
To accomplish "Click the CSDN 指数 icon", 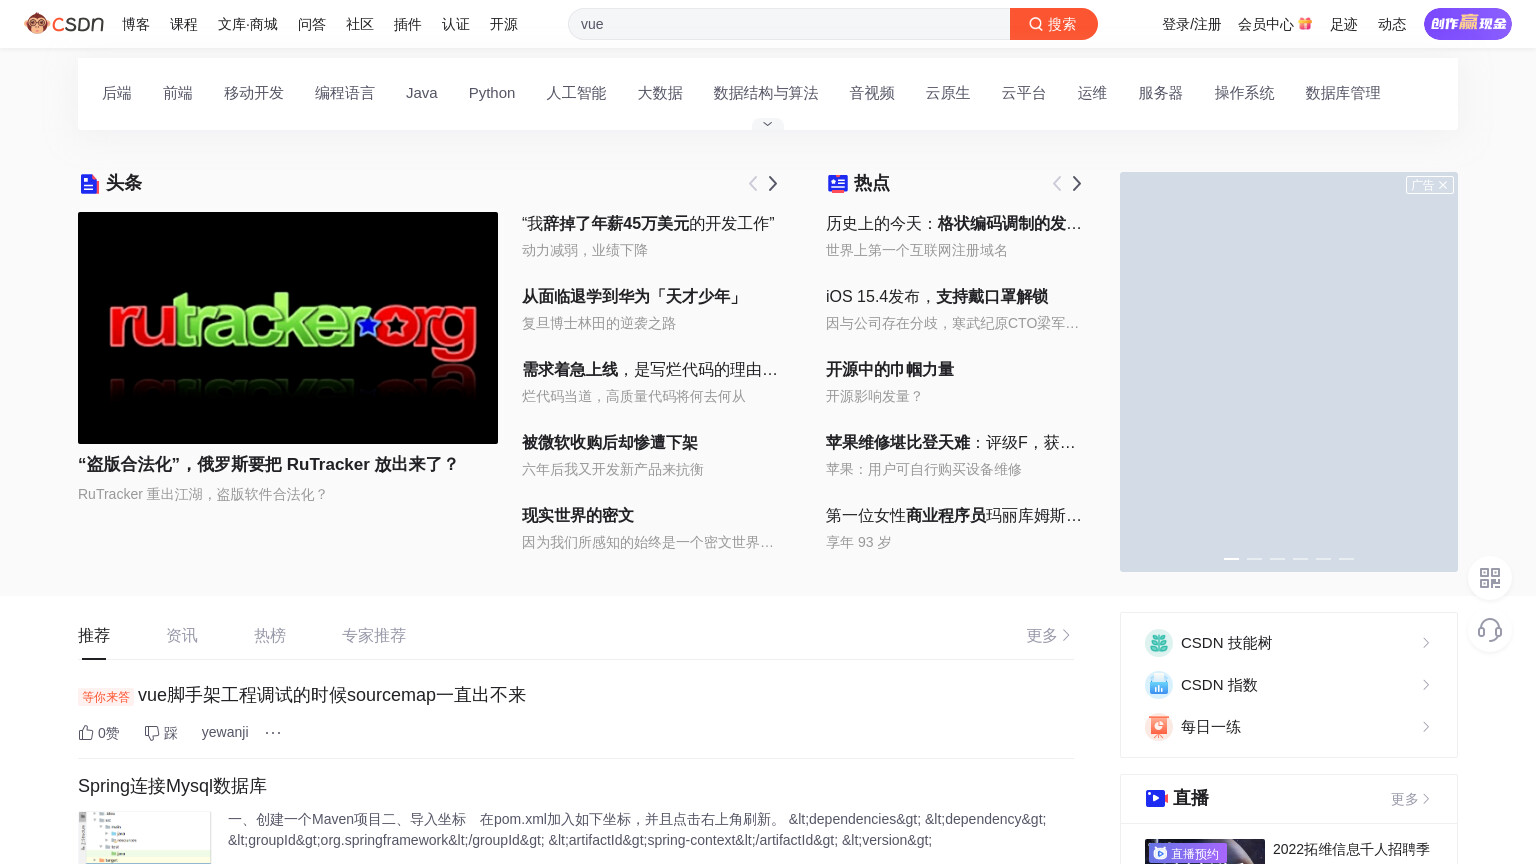I will click(x=1158, y=685).
